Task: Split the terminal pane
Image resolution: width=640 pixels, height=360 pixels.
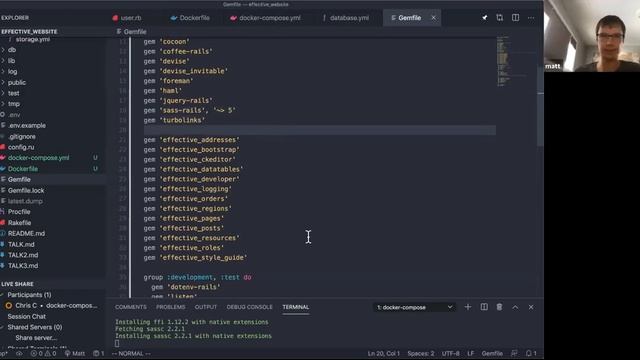Action: click(x=484, y=307)
